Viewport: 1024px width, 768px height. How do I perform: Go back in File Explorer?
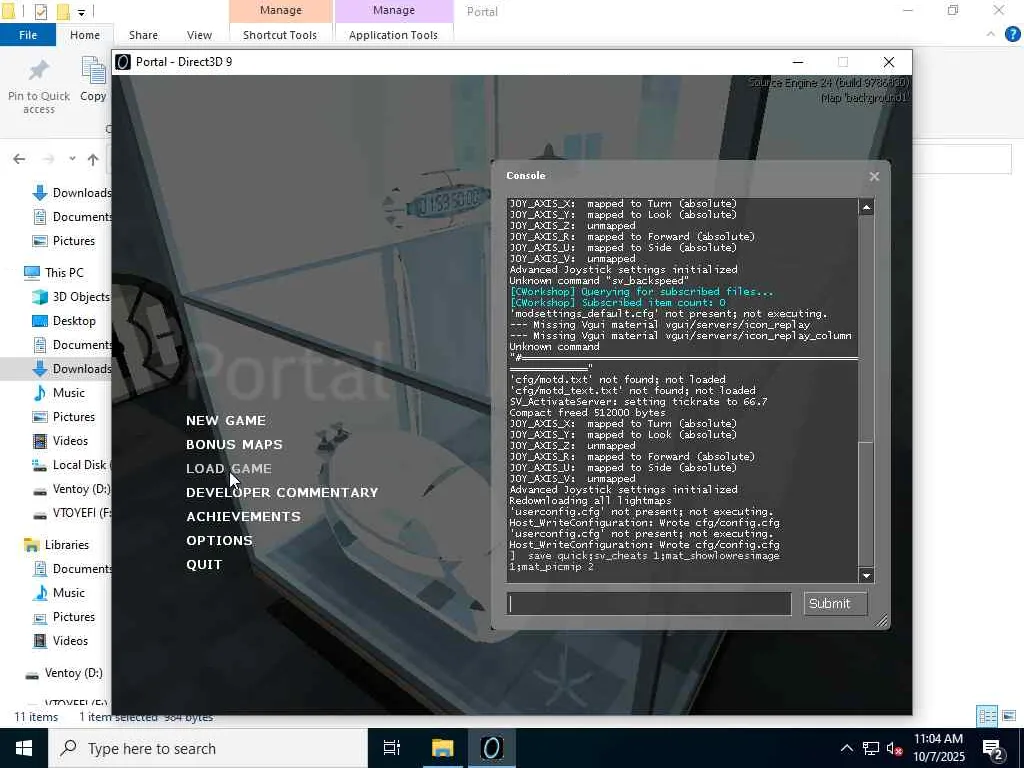coord(19,159)
